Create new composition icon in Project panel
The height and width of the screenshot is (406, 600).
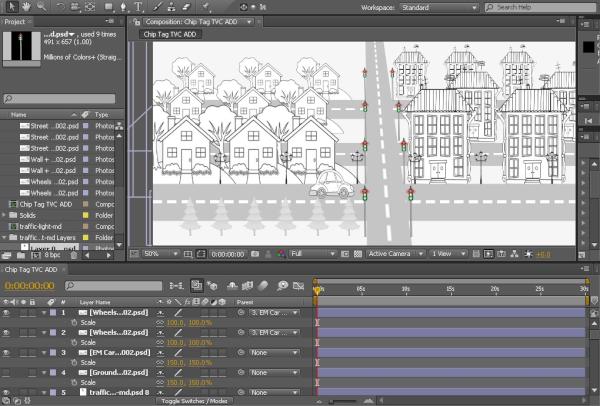35,255
